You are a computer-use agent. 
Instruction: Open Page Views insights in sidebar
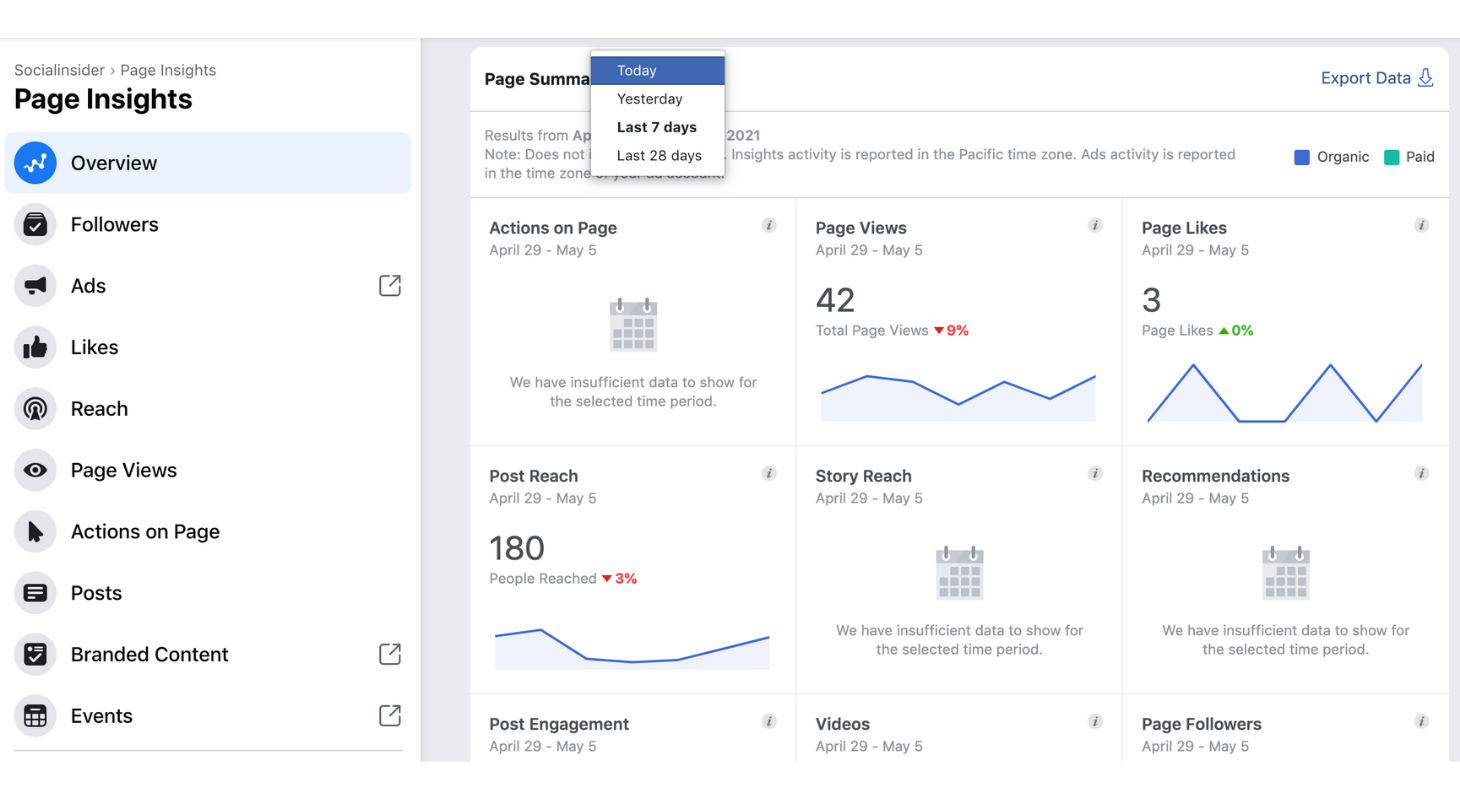(x=208, y=470)
